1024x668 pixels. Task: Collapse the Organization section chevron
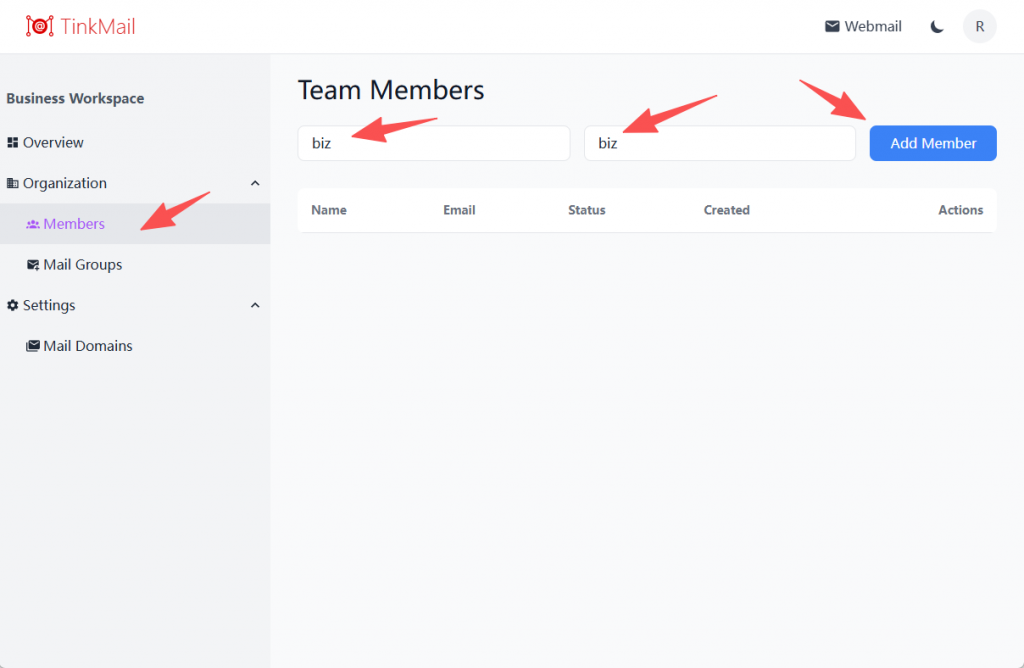[255, 183]
